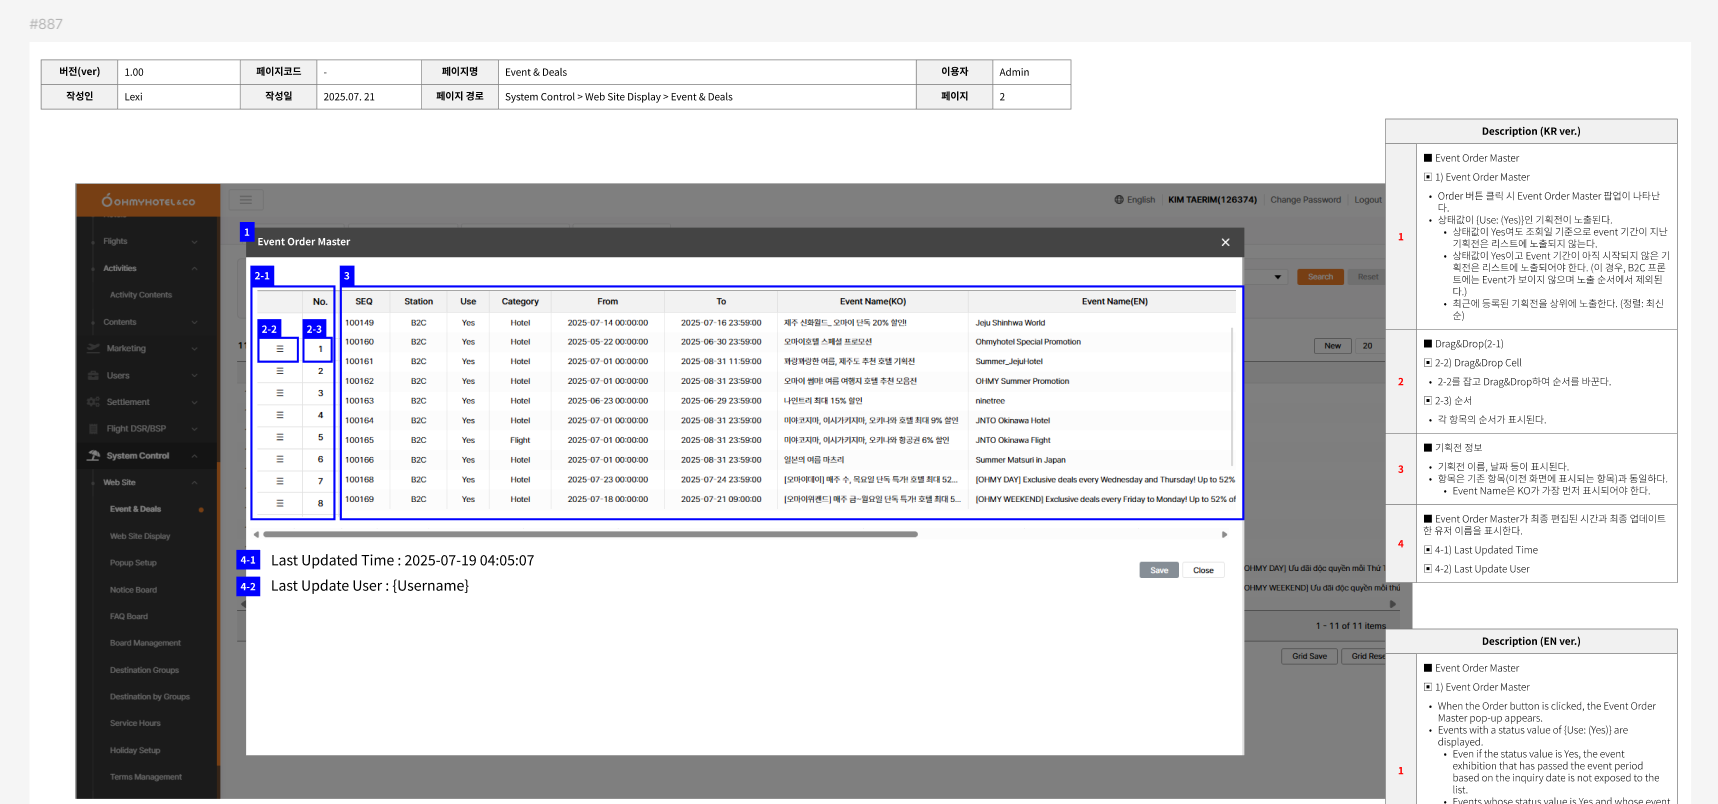
Task: Click the hamburger menu toggle icon
Action: (x=245, y=200)
